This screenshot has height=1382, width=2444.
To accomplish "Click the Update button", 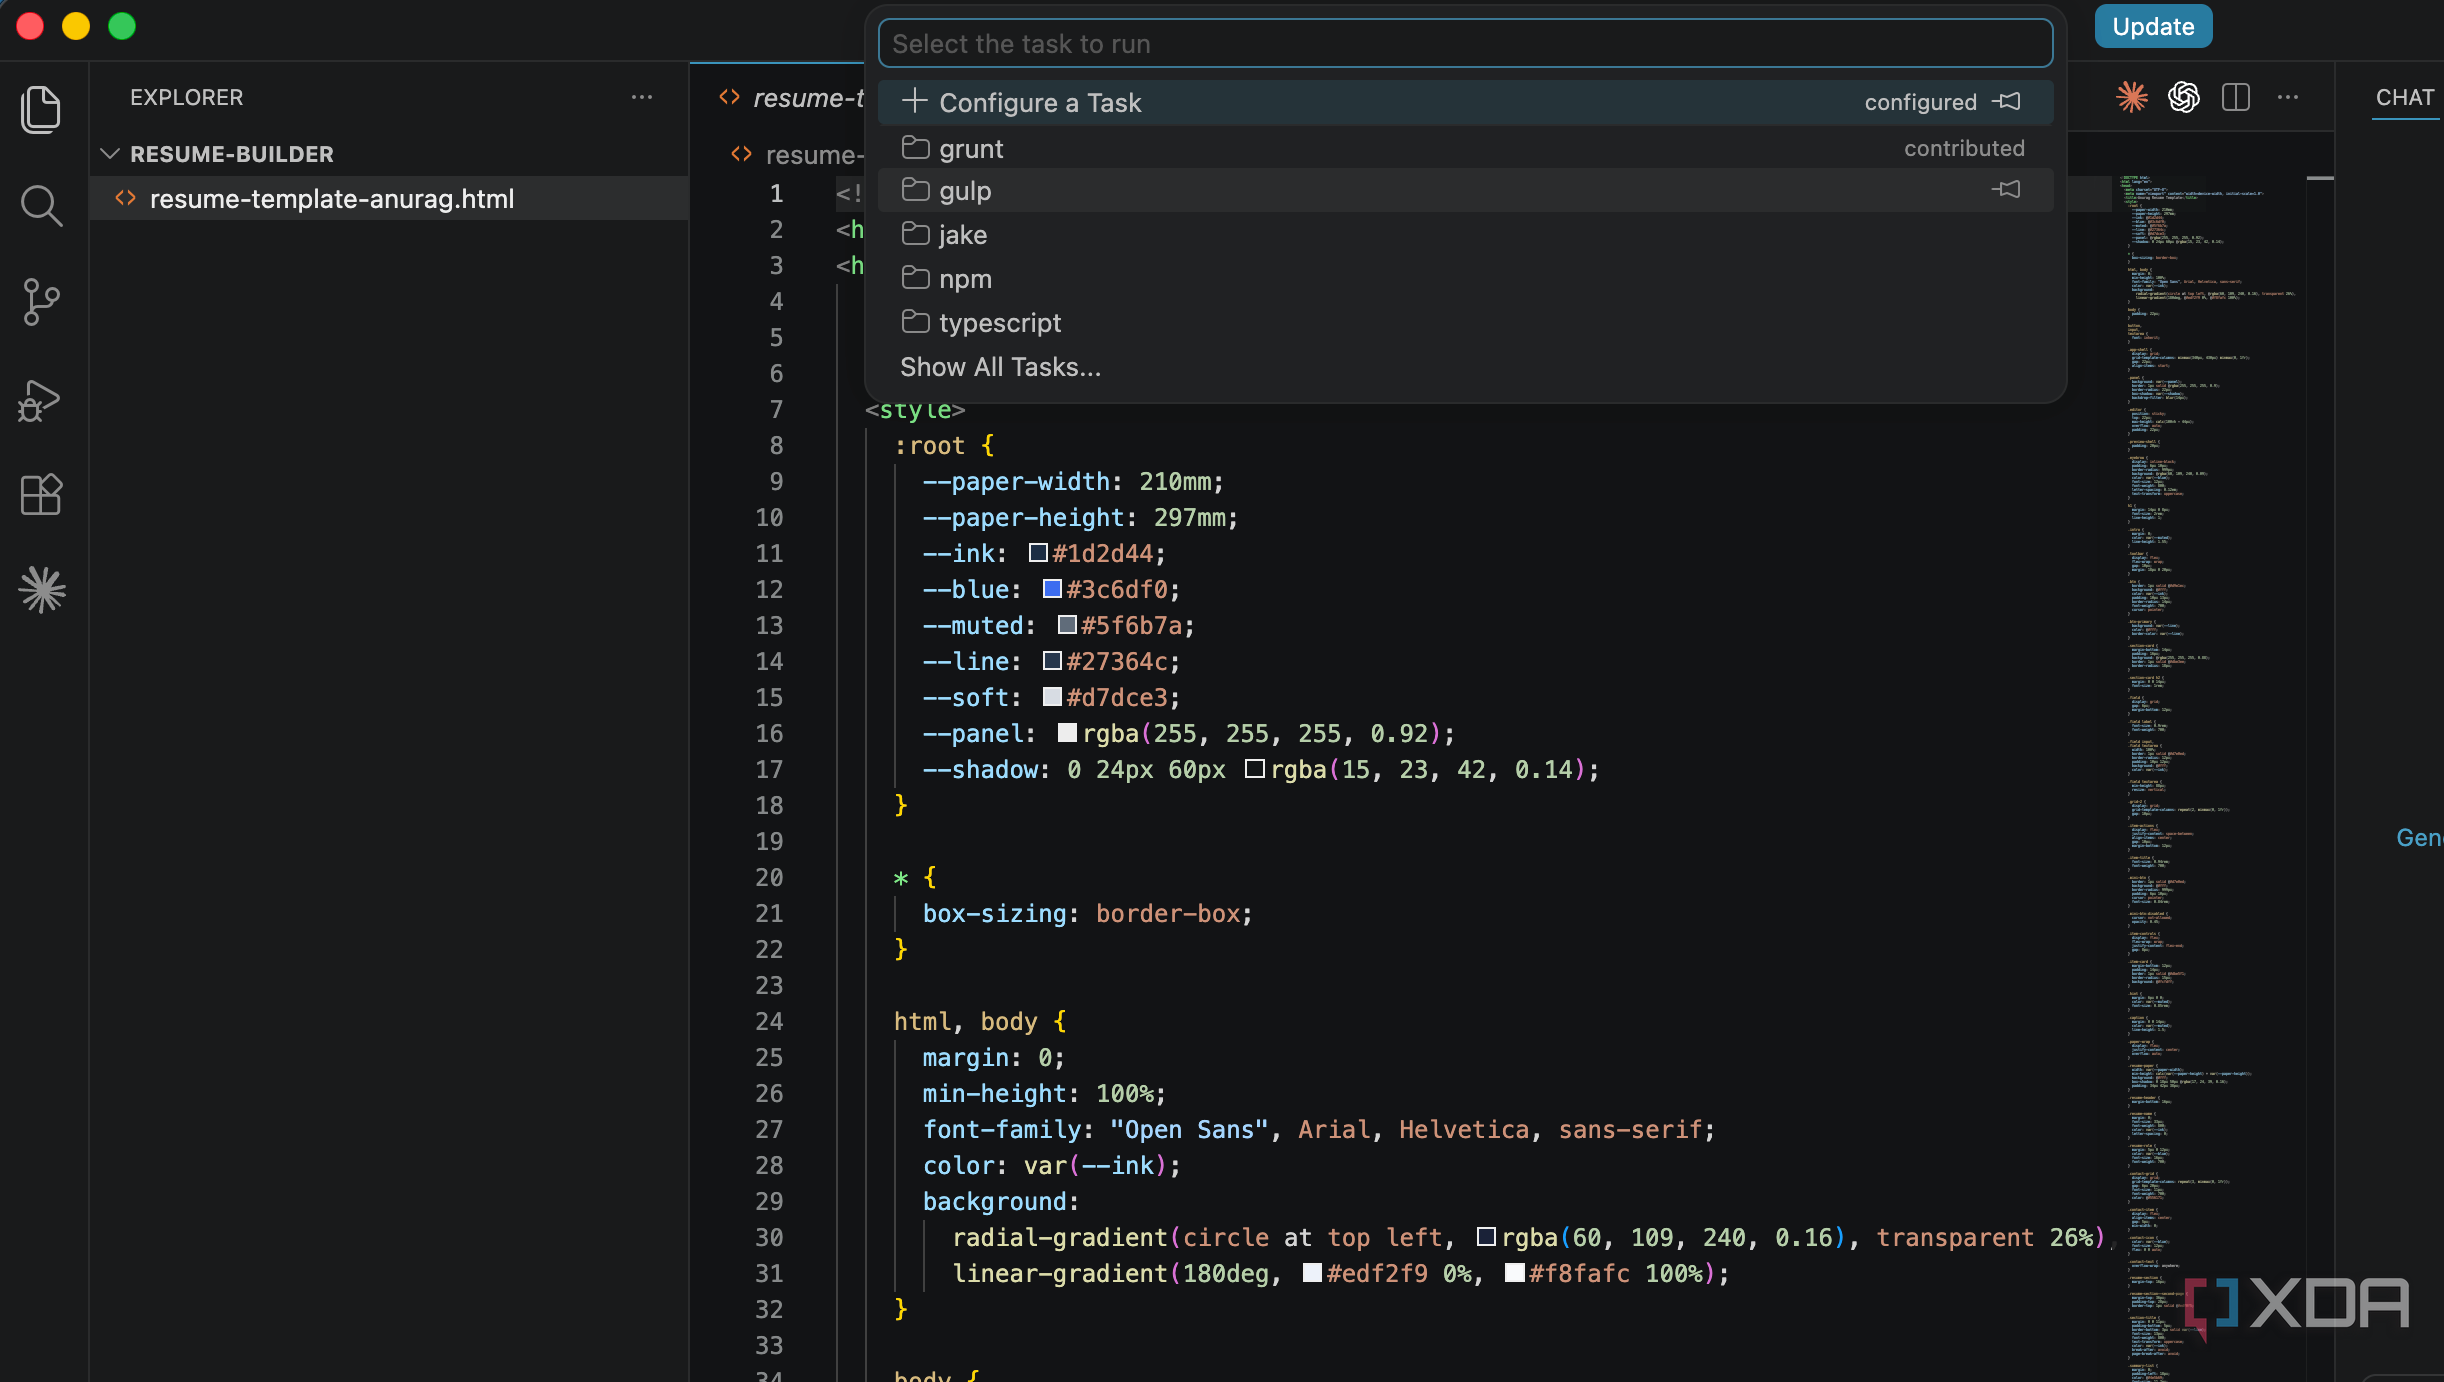I will click(2153, 27).
